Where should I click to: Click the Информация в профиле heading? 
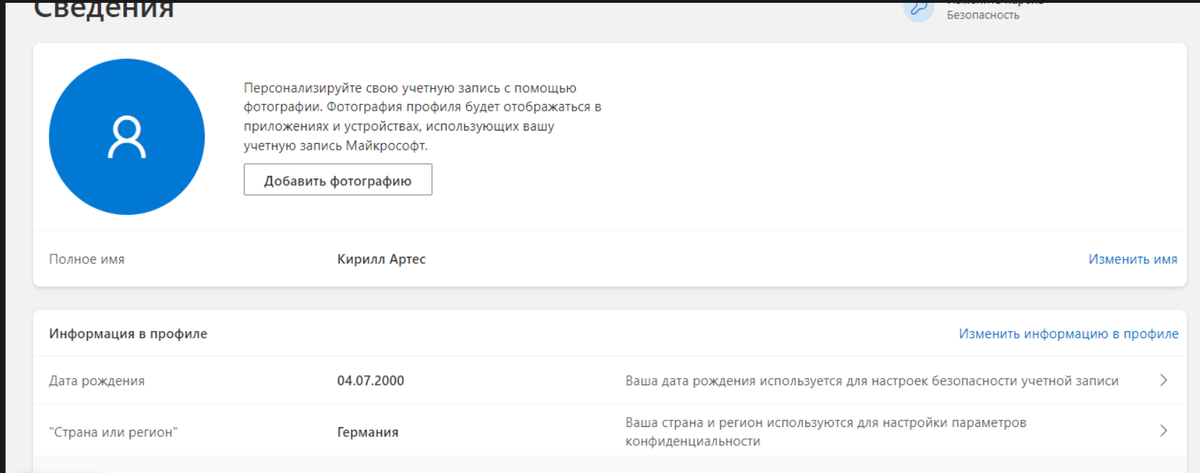[x=128, y=333]
